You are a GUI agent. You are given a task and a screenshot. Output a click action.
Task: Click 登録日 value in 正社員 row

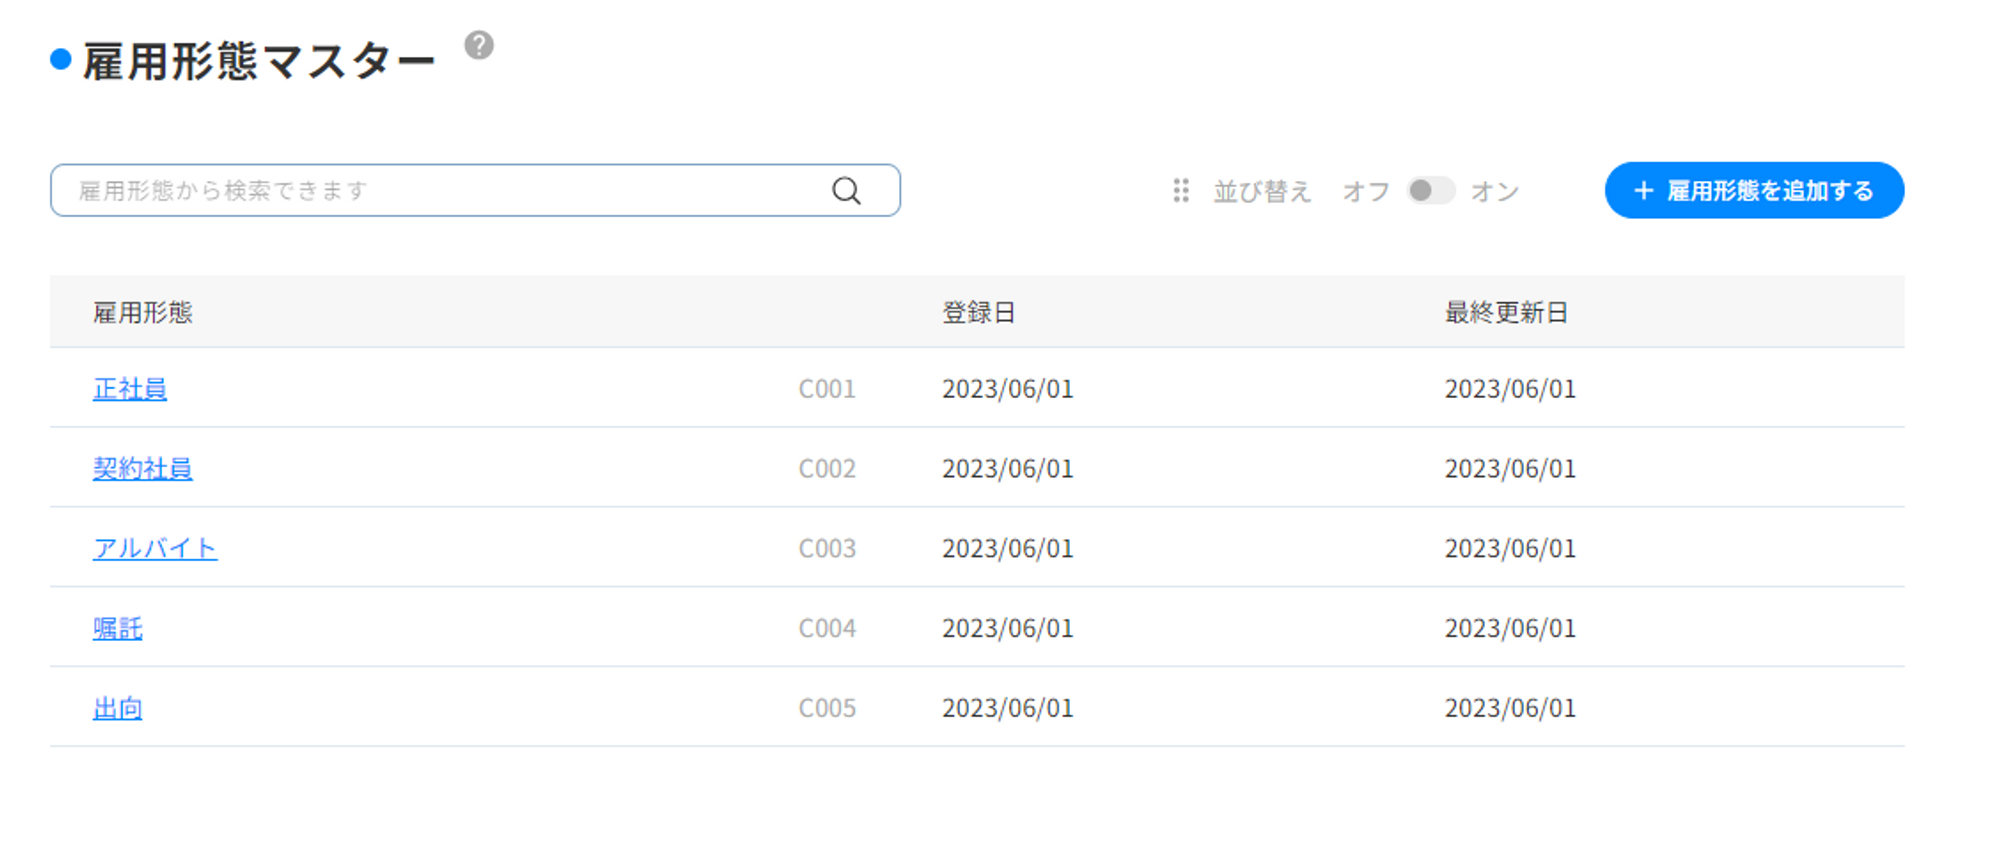point(1008,389)
